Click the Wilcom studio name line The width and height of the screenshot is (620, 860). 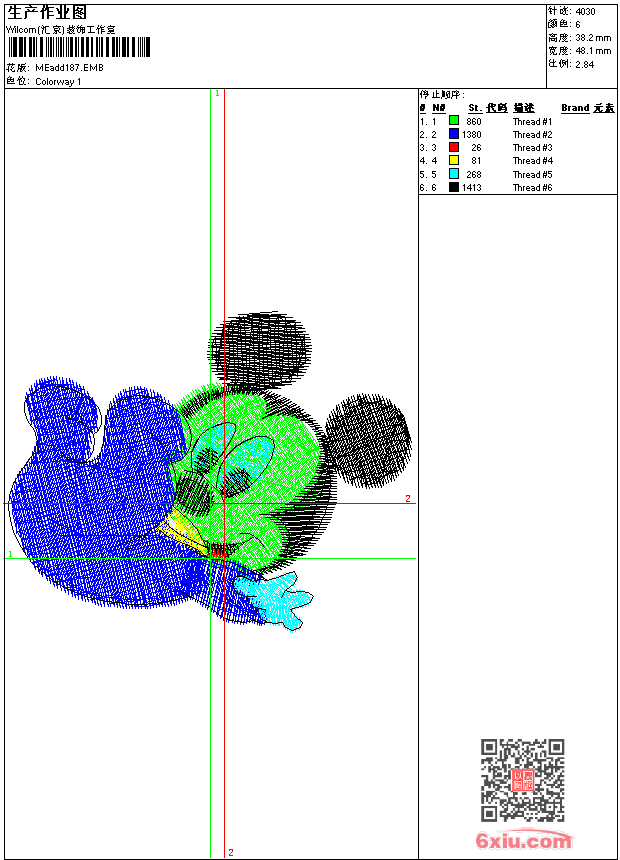pos(61,30)
